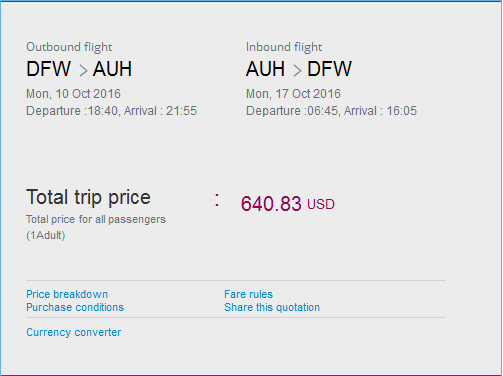503x376 pixels.
Task: Click the outbound Departure 18:40 time line
Action: [x=112, y=111]
